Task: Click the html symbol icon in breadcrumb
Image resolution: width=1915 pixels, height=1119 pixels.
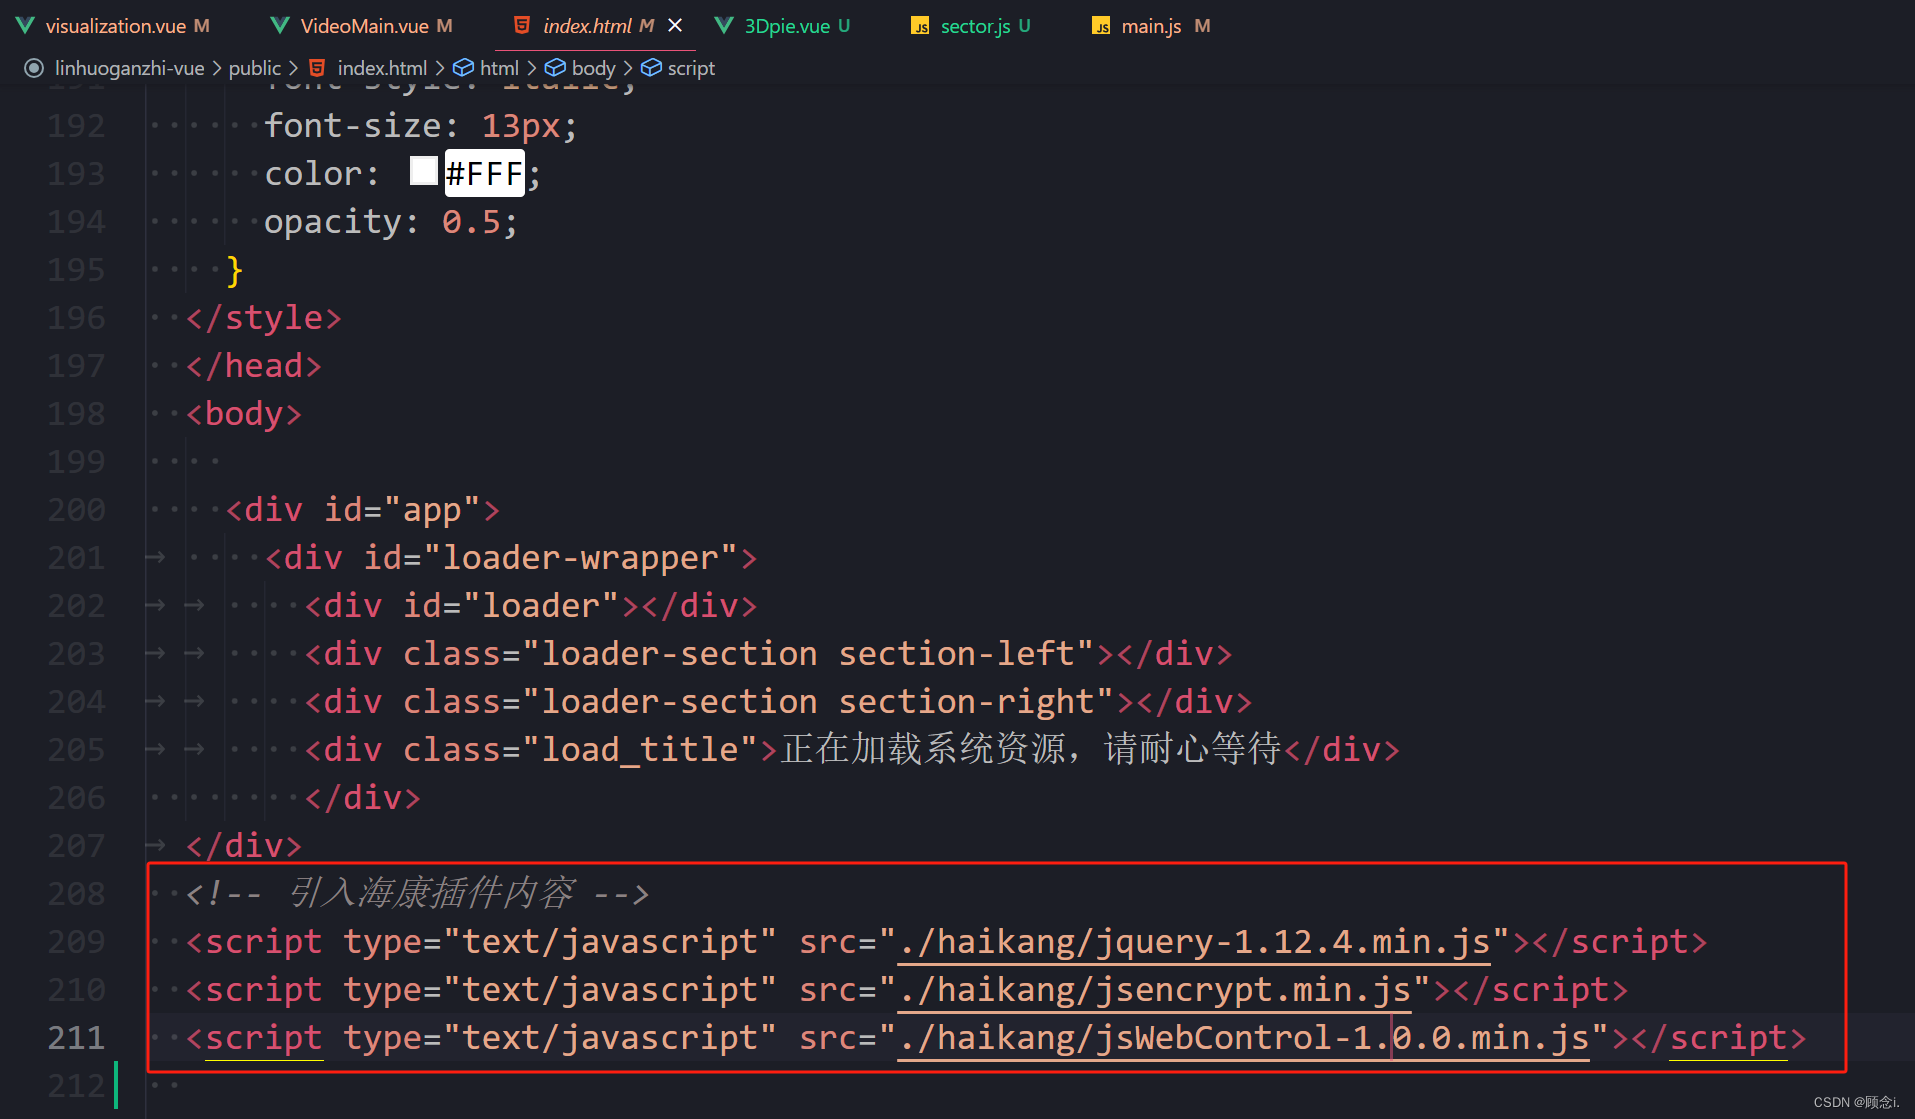Action: 463,68
